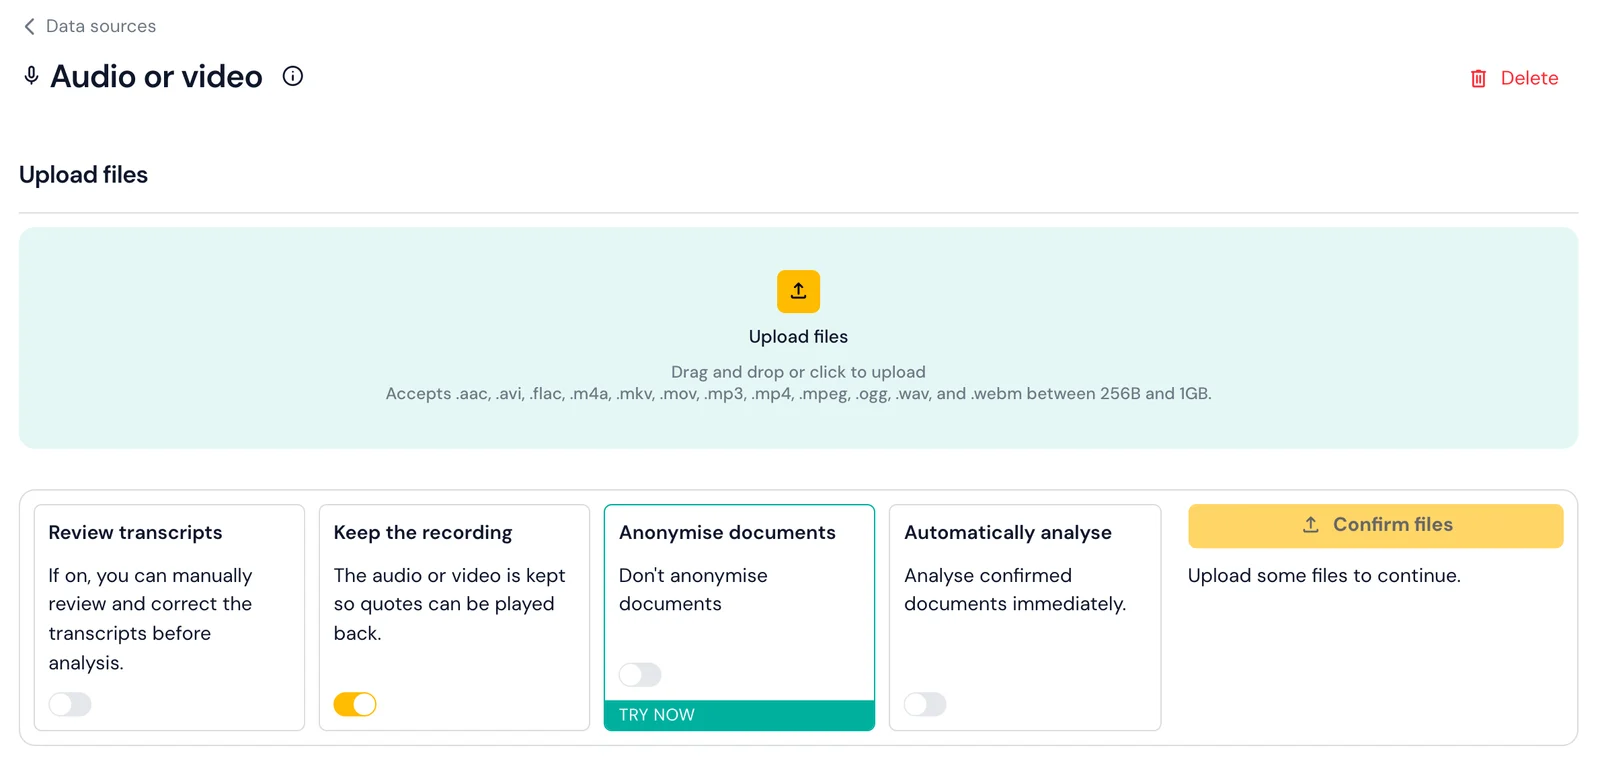Screen dimensions: 1600x766
Task: Click the red trash can icon
Action: (1478, 78)
